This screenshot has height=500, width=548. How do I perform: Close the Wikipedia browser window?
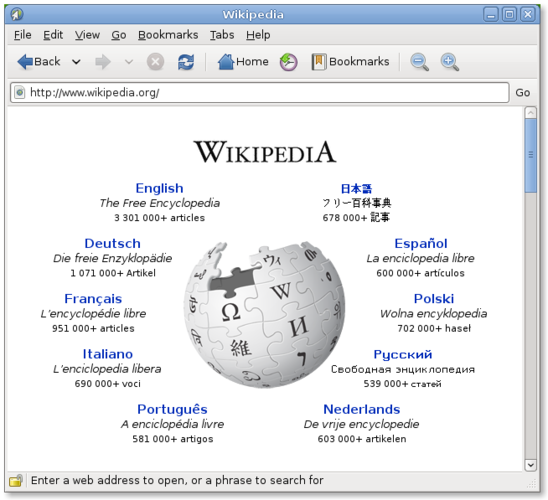528,14
